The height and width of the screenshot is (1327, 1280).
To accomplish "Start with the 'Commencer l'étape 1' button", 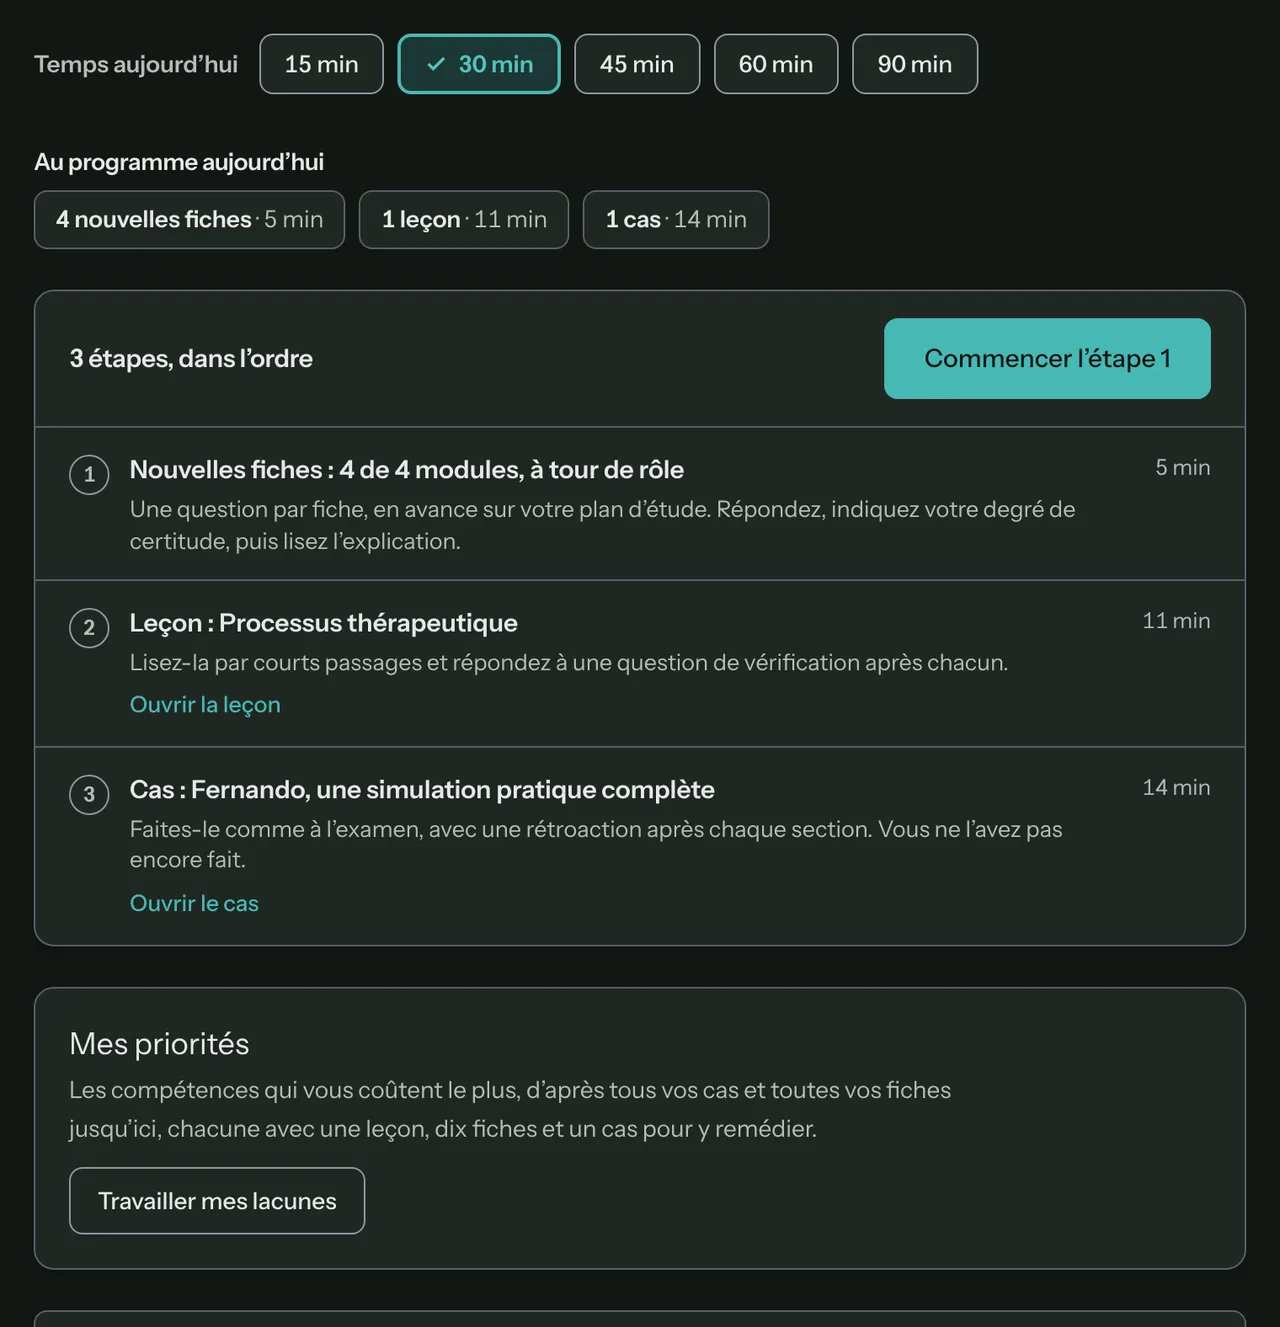I will [1047, 358].
